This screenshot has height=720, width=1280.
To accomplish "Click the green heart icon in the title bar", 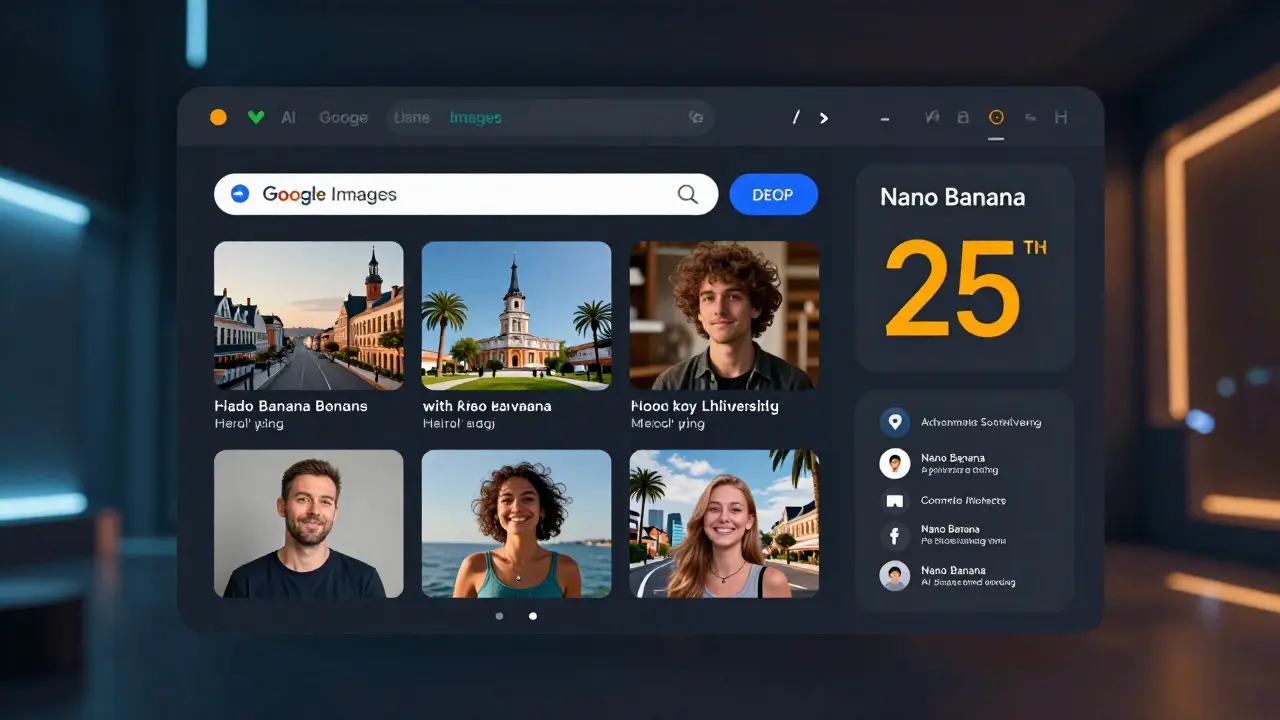I will 255,117.
